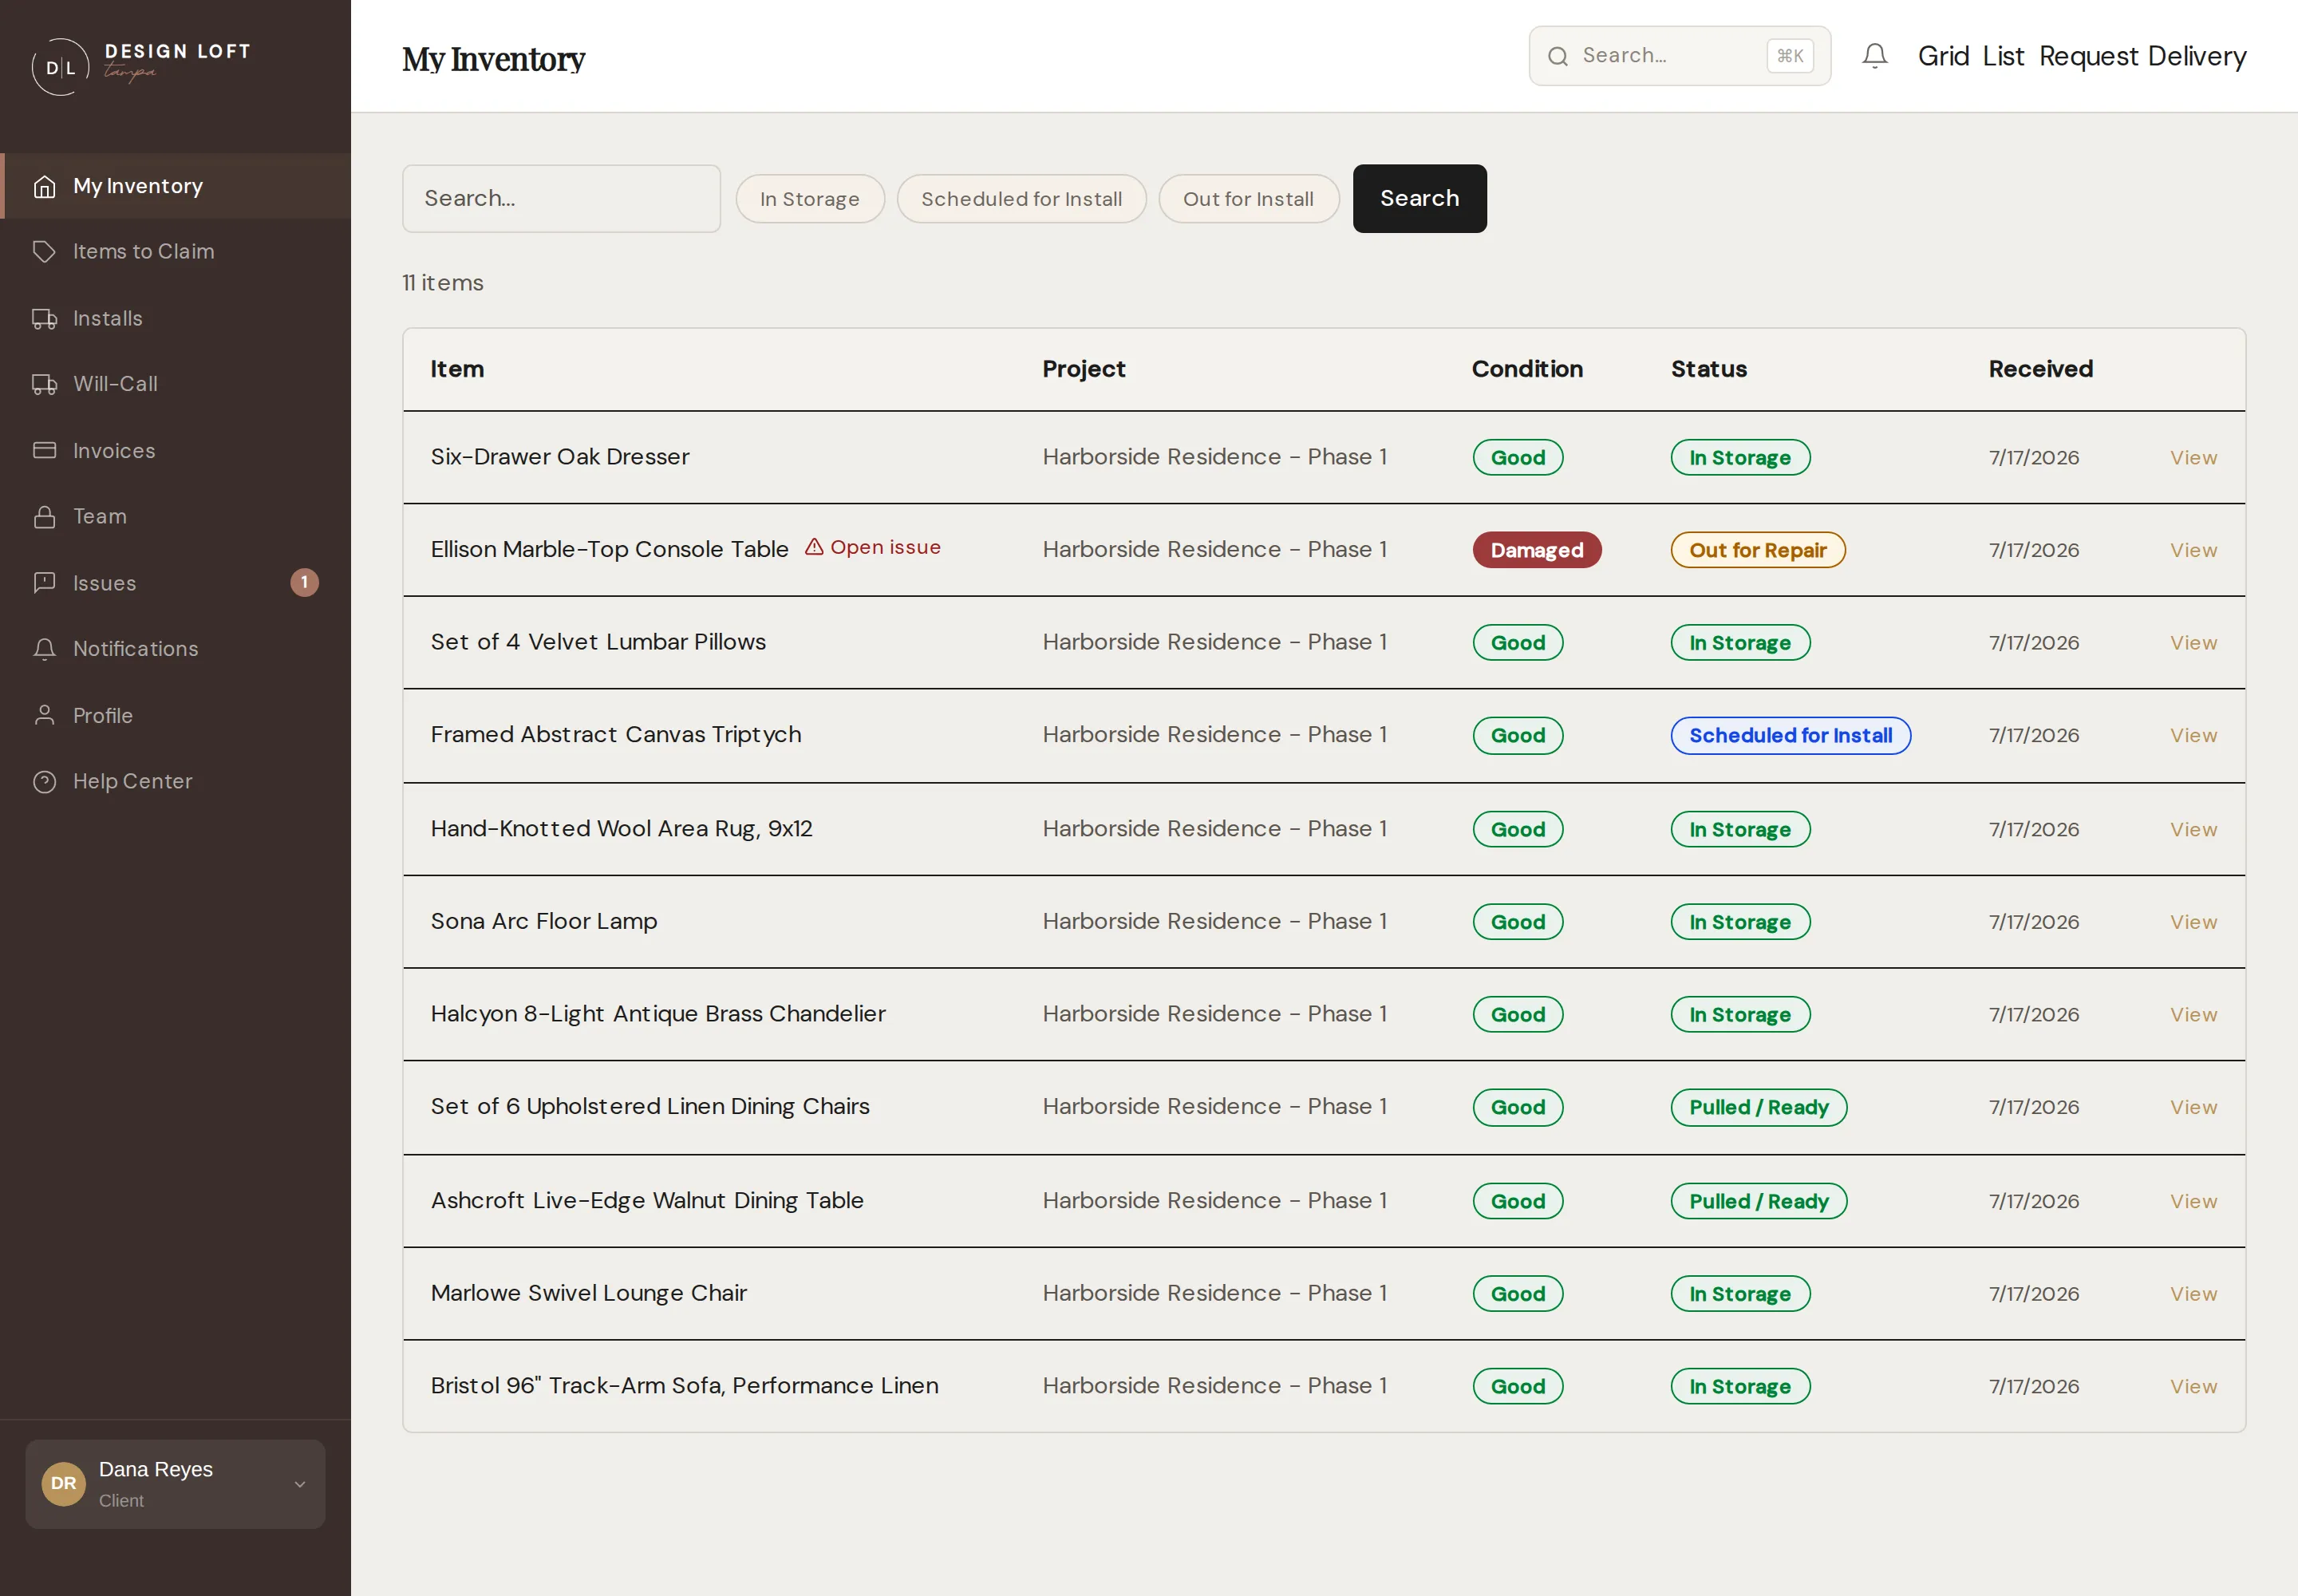Click the truck icon beside Will-Call
The height and width of the screenshot is (1596, 2298).
[x=44, y=384]
